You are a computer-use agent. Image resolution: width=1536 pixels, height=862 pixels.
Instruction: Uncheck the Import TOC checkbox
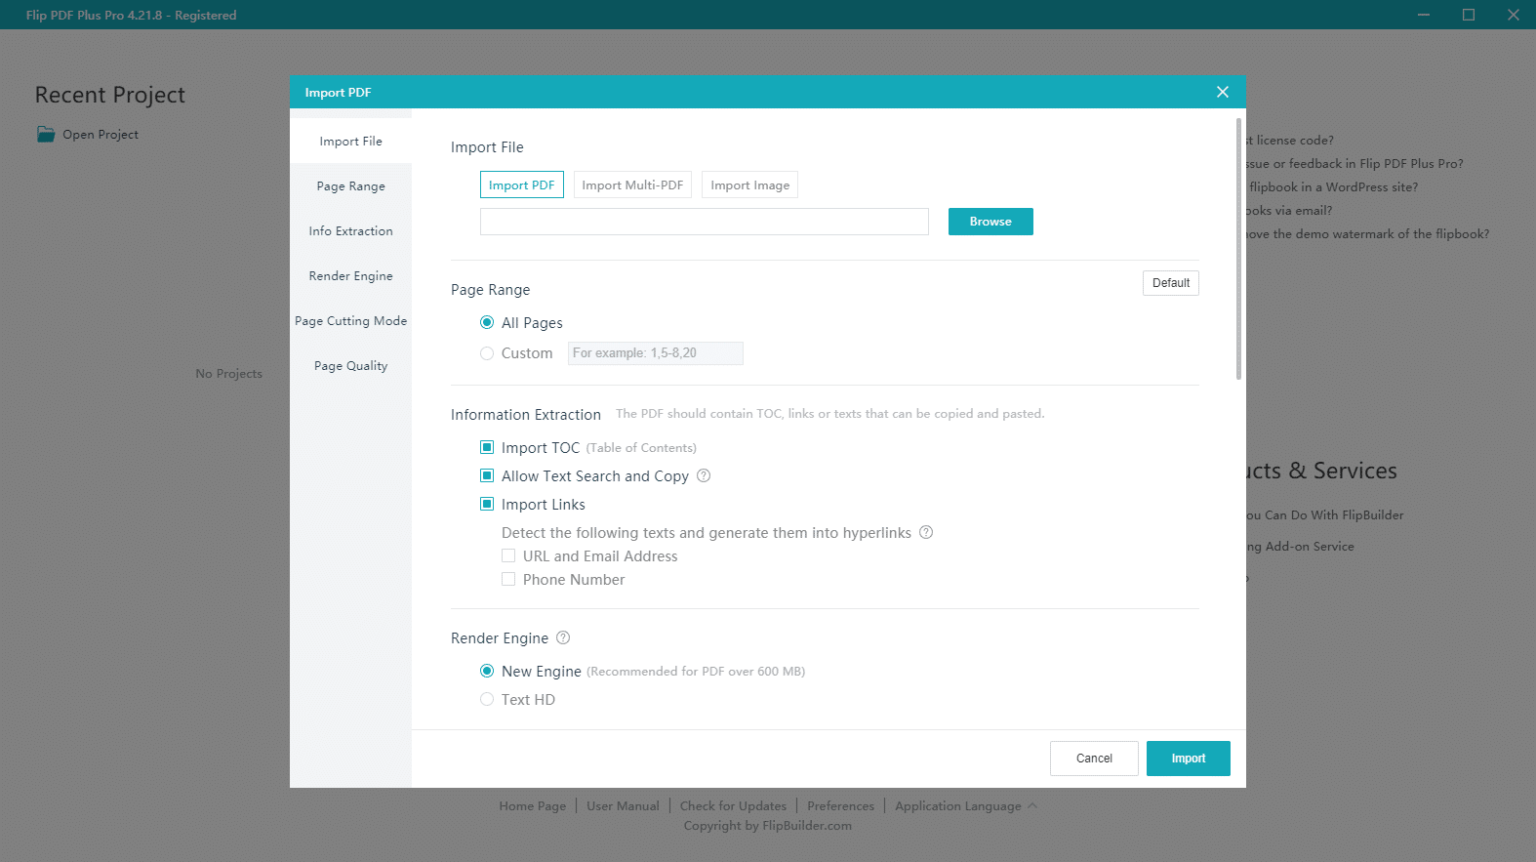pyautogui.click(x=487, y=448)
